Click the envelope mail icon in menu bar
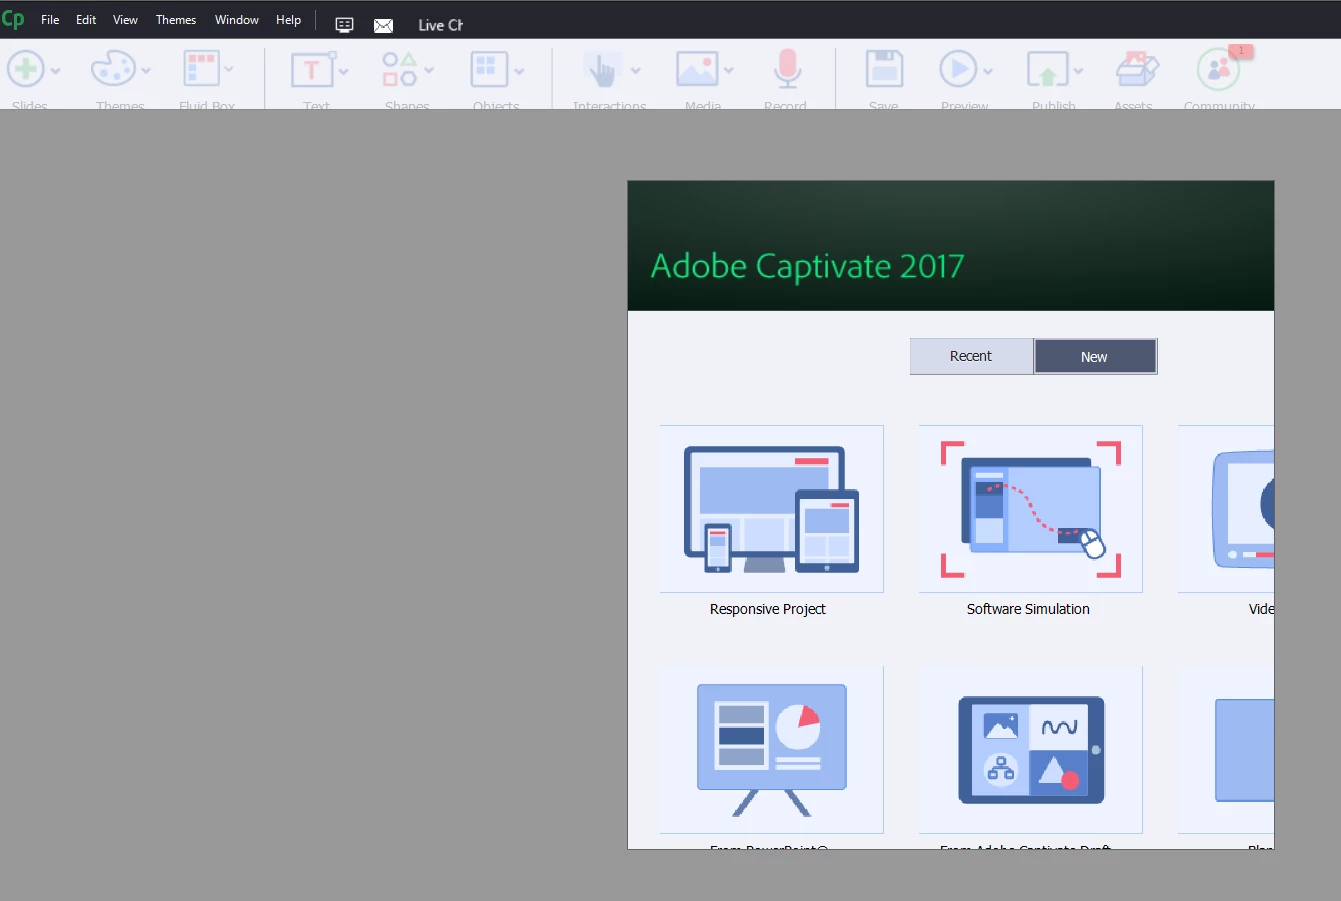This screenshot has width=1341, height=901. [x=383, y=25]
